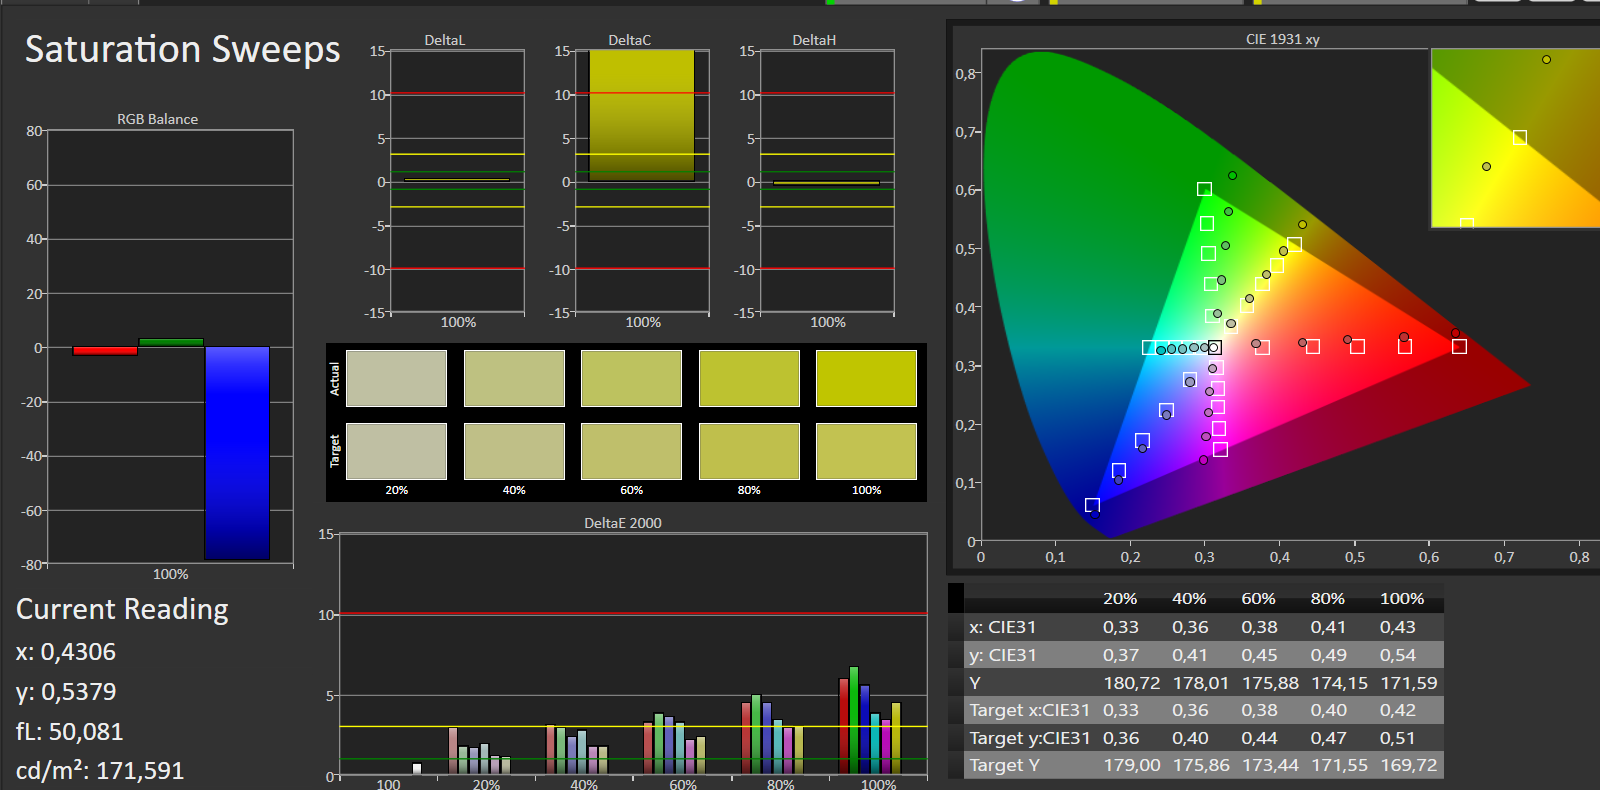Click the Saturation Sweeps heading
1600x790 pixels.
(182, 49)
